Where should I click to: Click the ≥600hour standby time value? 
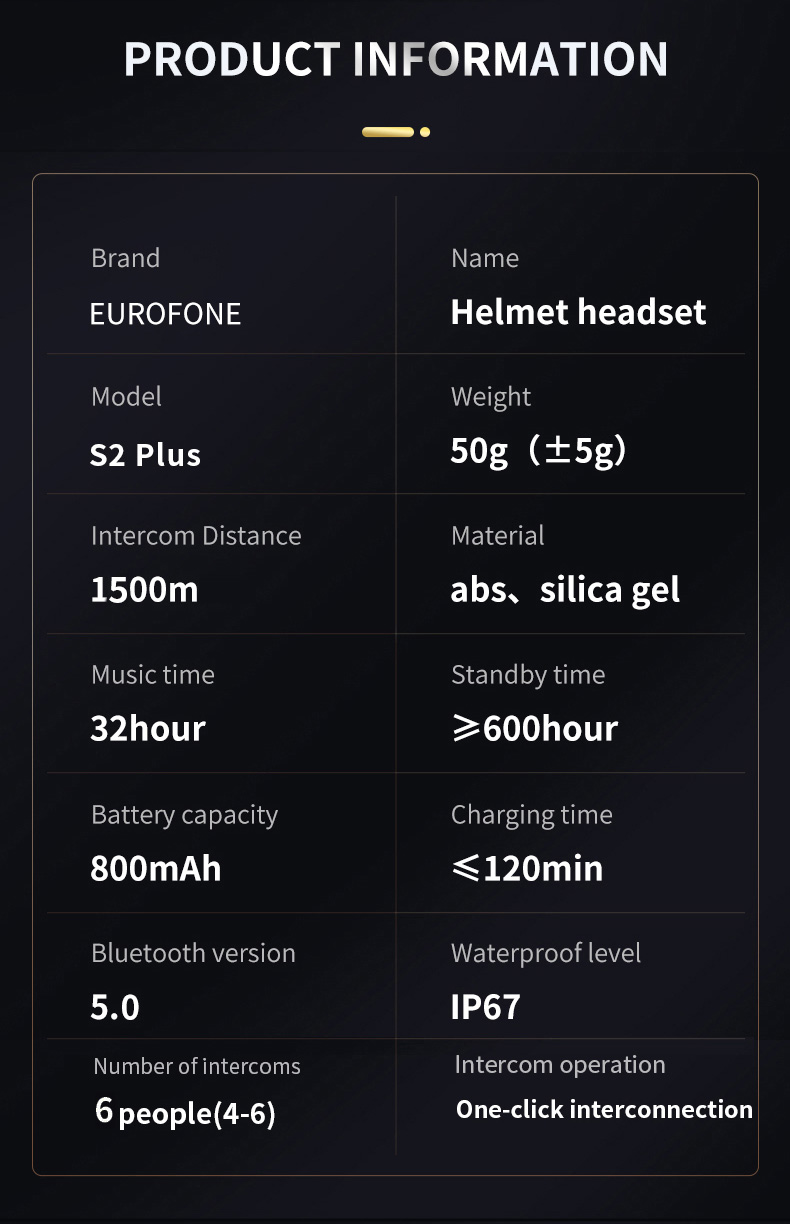click(534, 729)
